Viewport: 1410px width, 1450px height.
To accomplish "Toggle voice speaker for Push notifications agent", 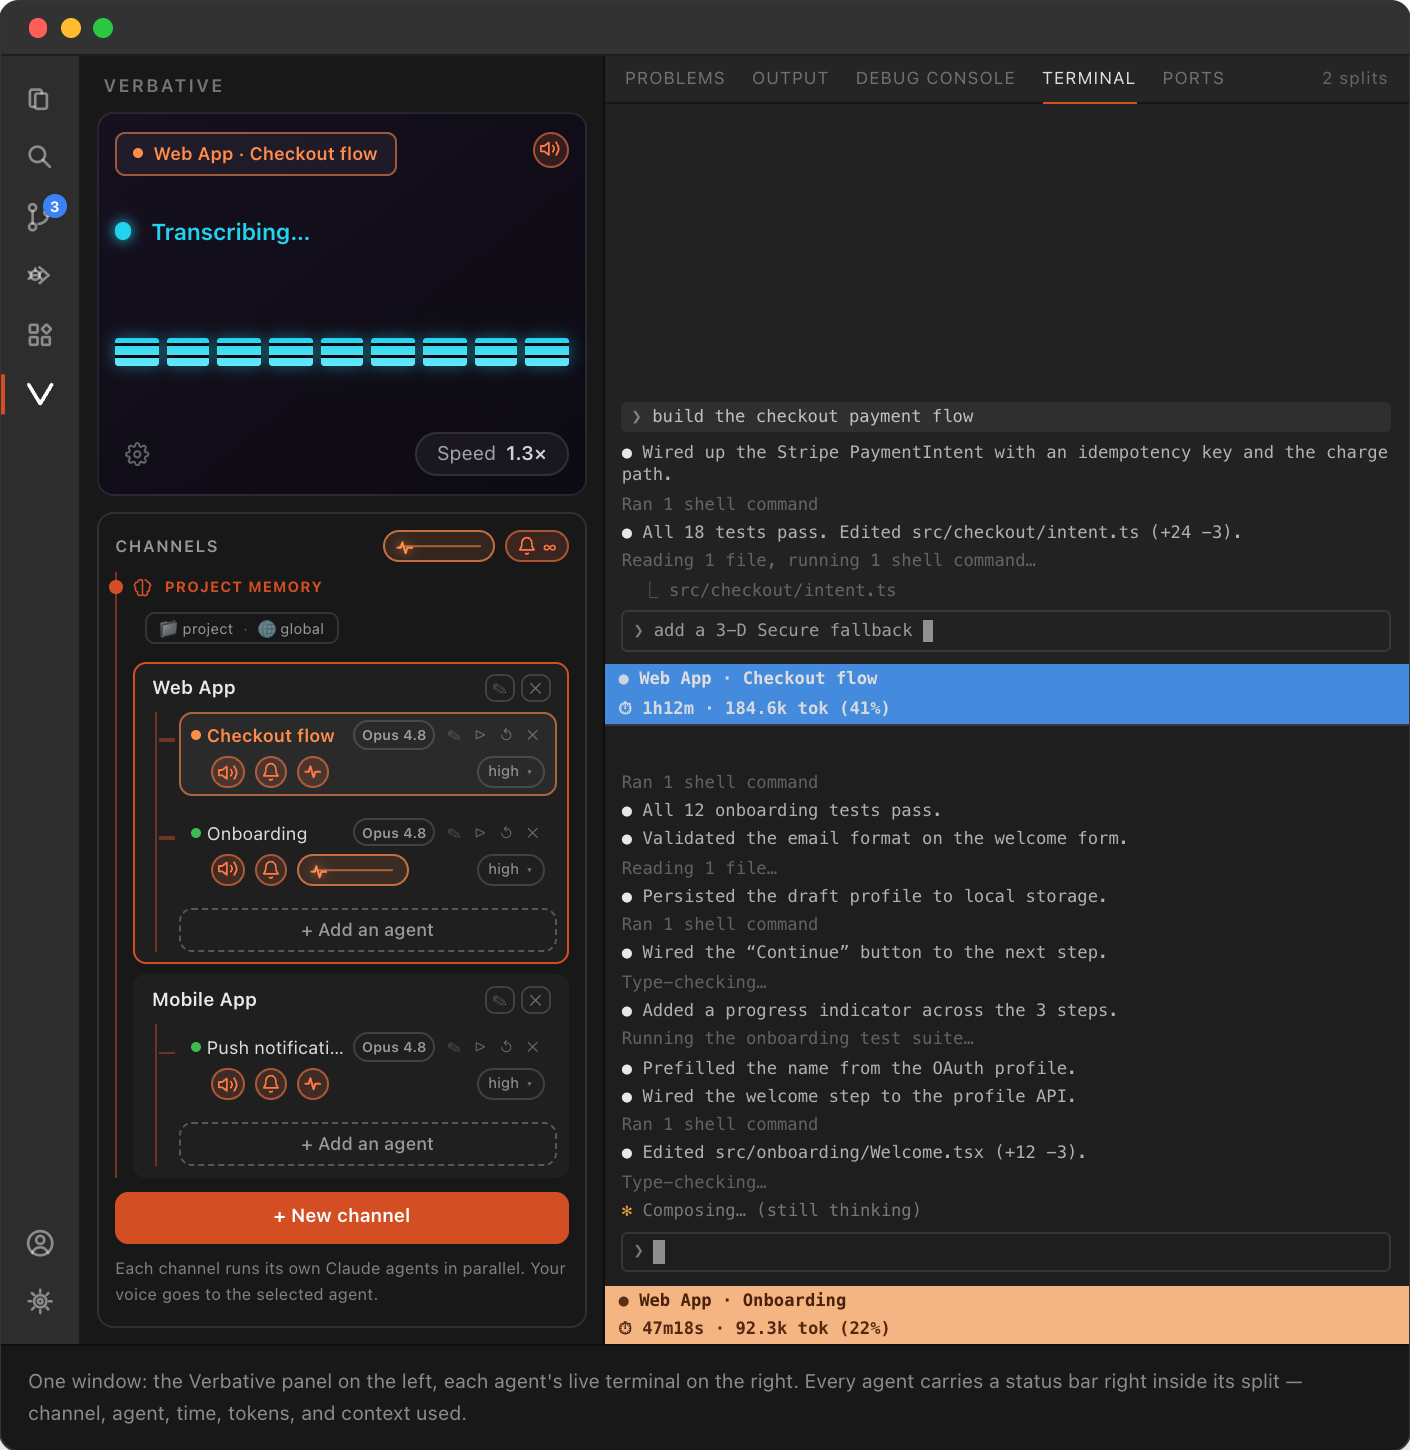I will [x=228, y=1084].
